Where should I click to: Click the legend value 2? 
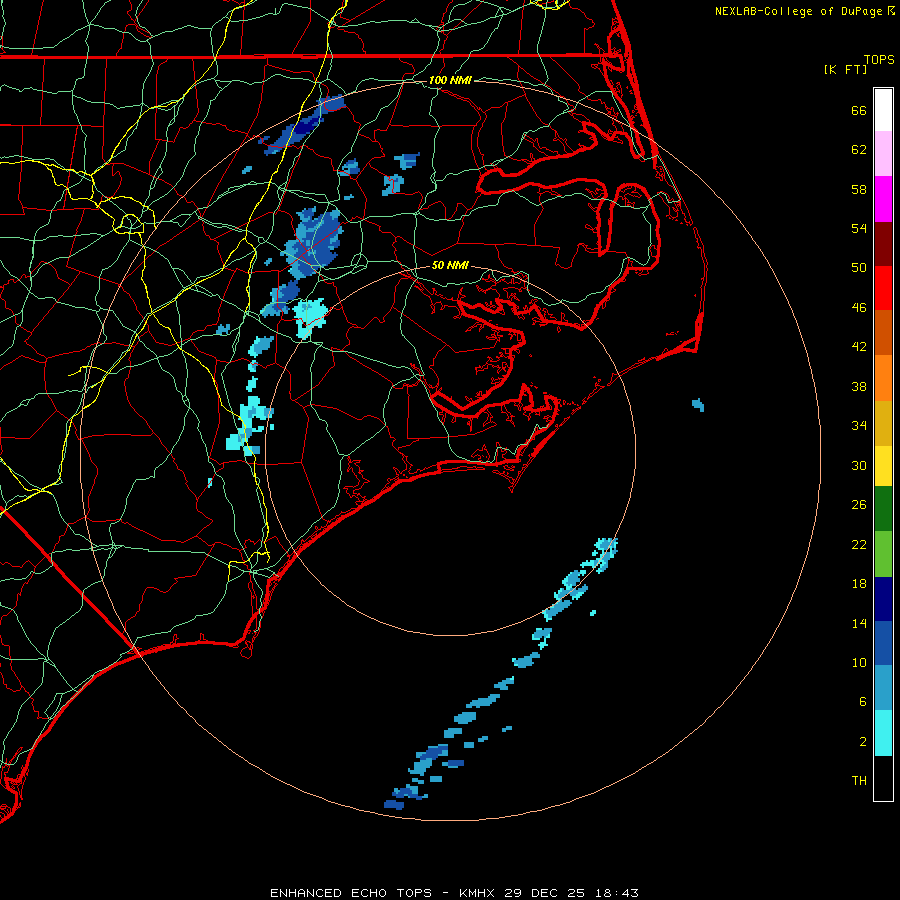(x=863, y=742)
